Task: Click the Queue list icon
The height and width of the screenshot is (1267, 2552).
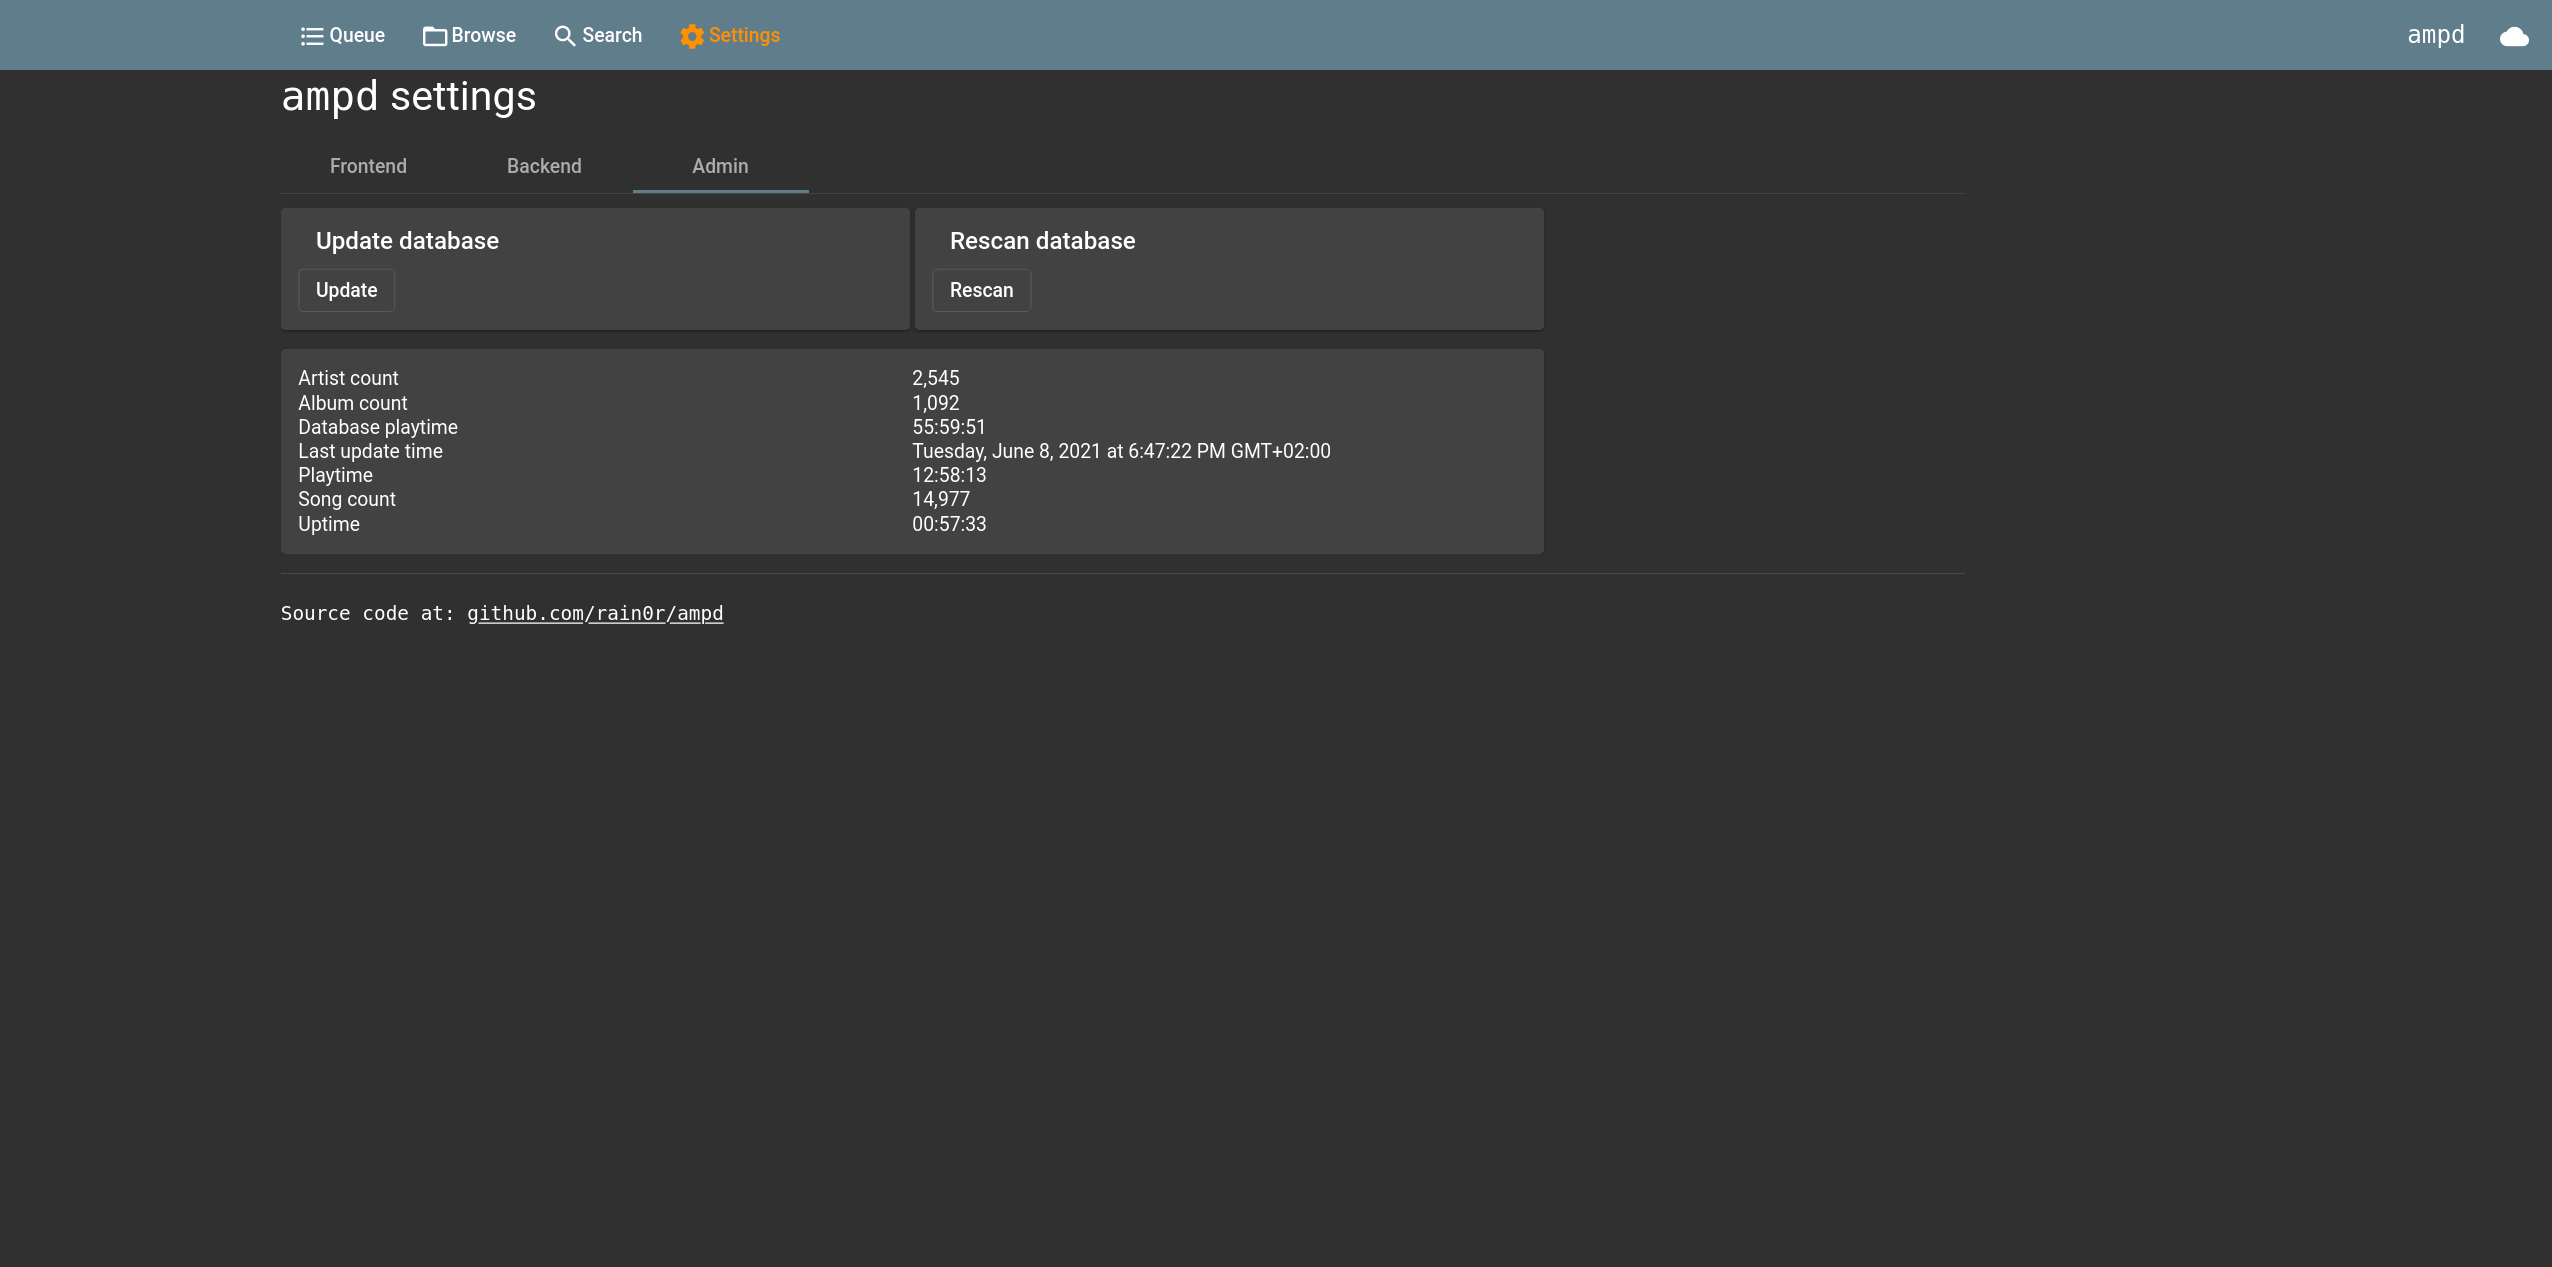Action: [x=312, y=36]
